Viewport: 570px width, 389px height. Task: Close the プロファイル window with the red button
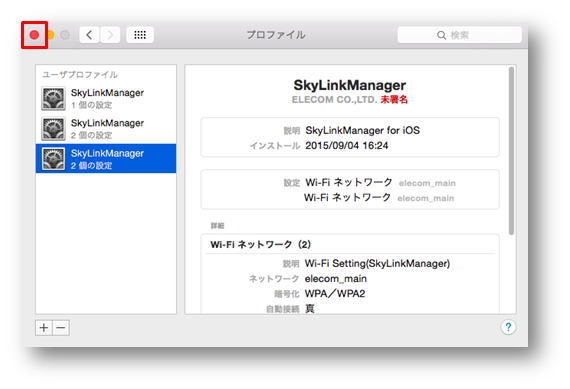[x=34, y=35]
